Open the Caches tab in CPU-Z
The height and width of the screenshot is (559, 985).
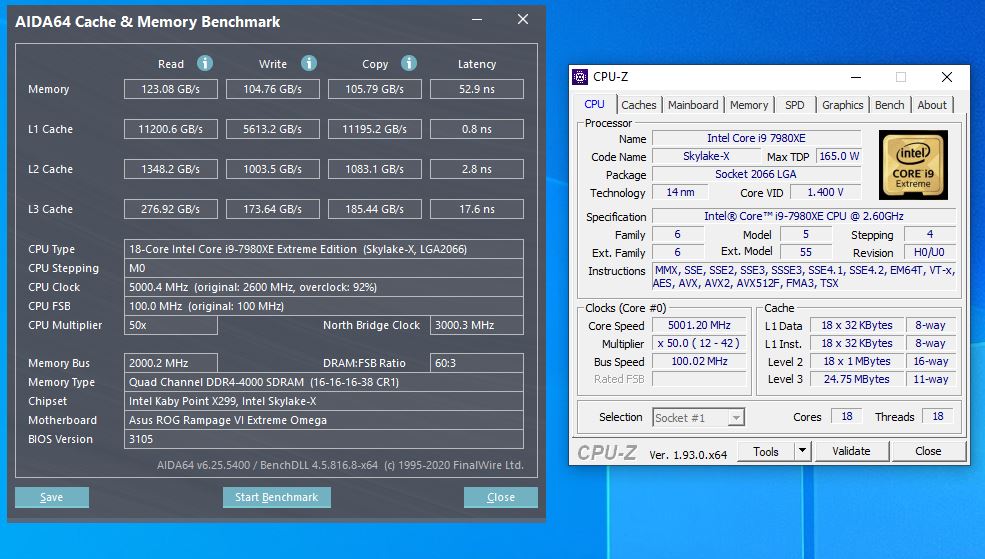[638, 105]
